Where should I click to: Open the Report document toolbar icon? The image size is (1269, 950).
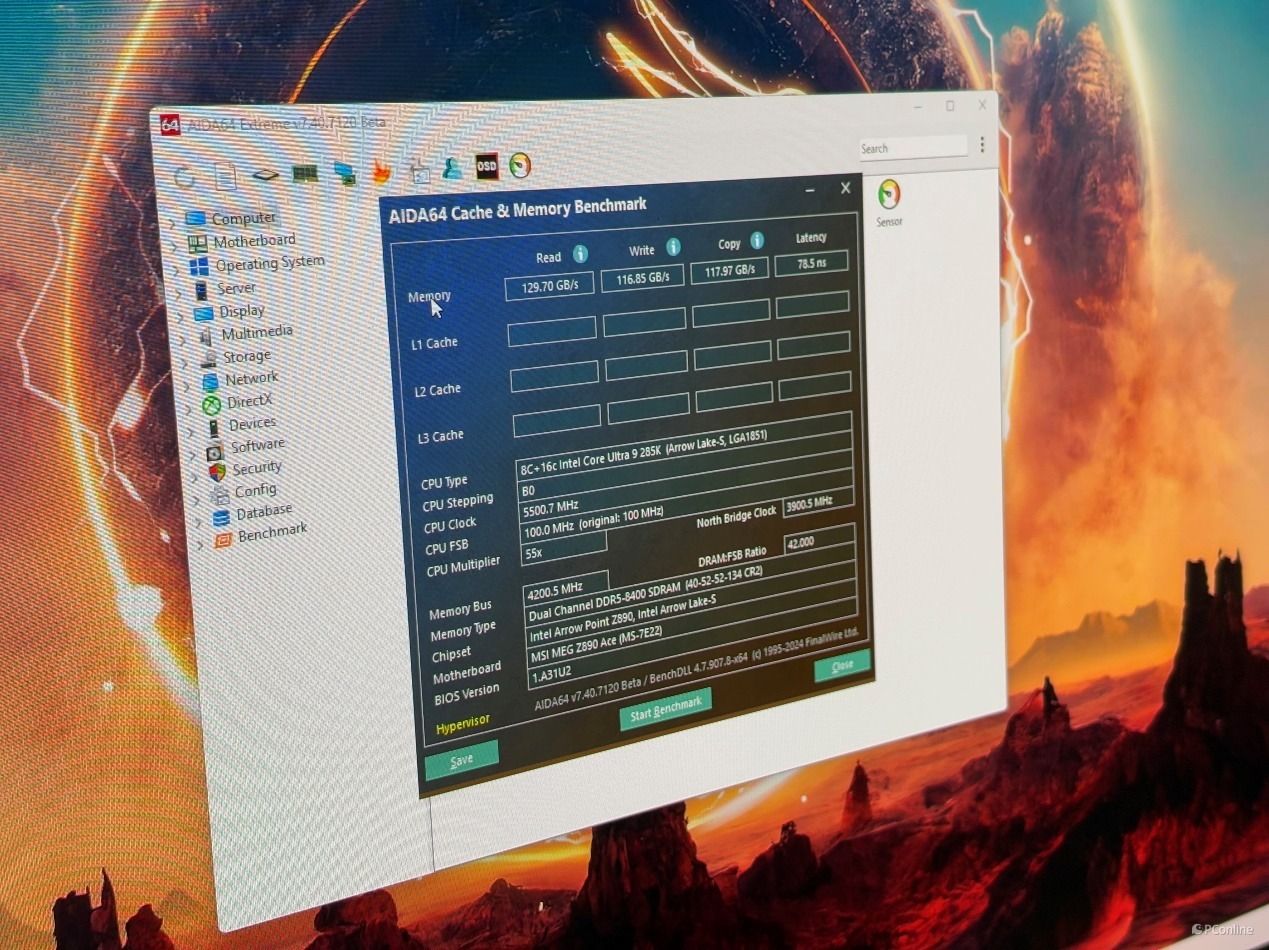pos(226,178)
